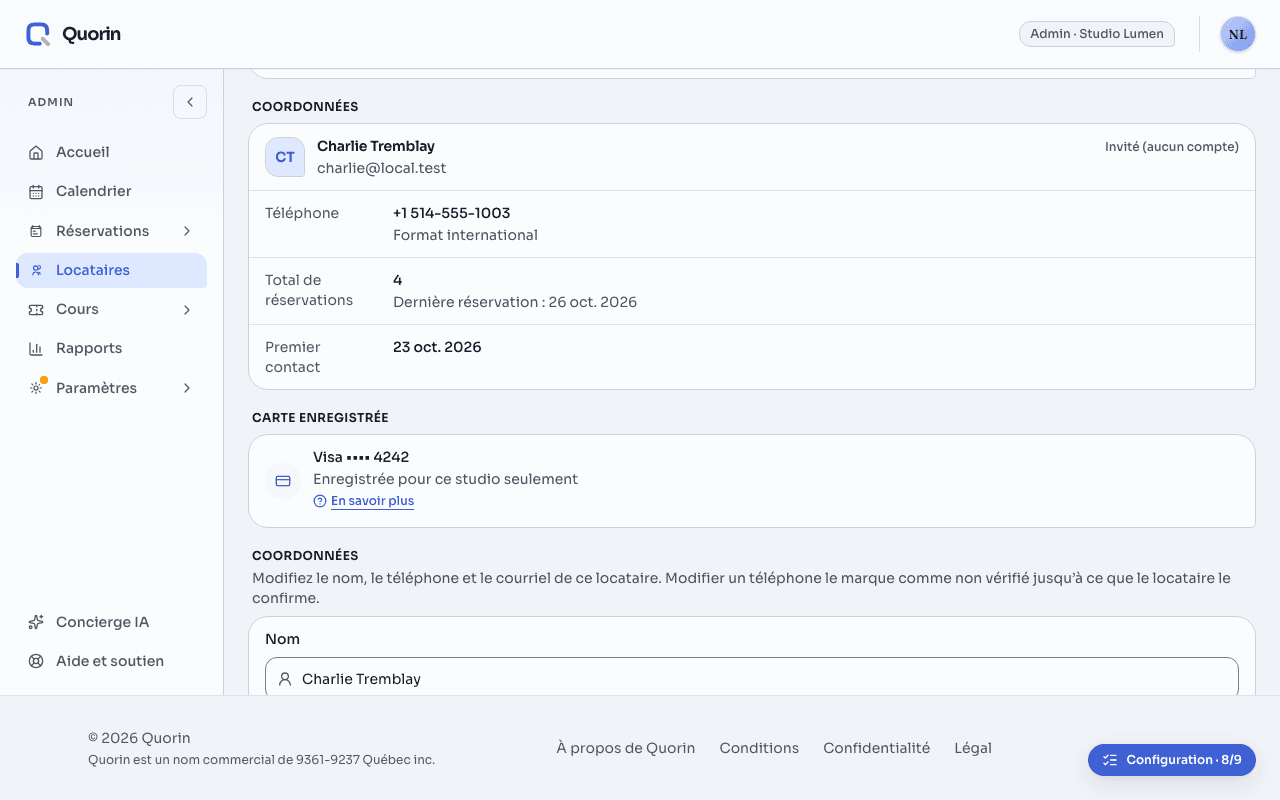Click the Calendrier calendar icon

tap(36, 192)
